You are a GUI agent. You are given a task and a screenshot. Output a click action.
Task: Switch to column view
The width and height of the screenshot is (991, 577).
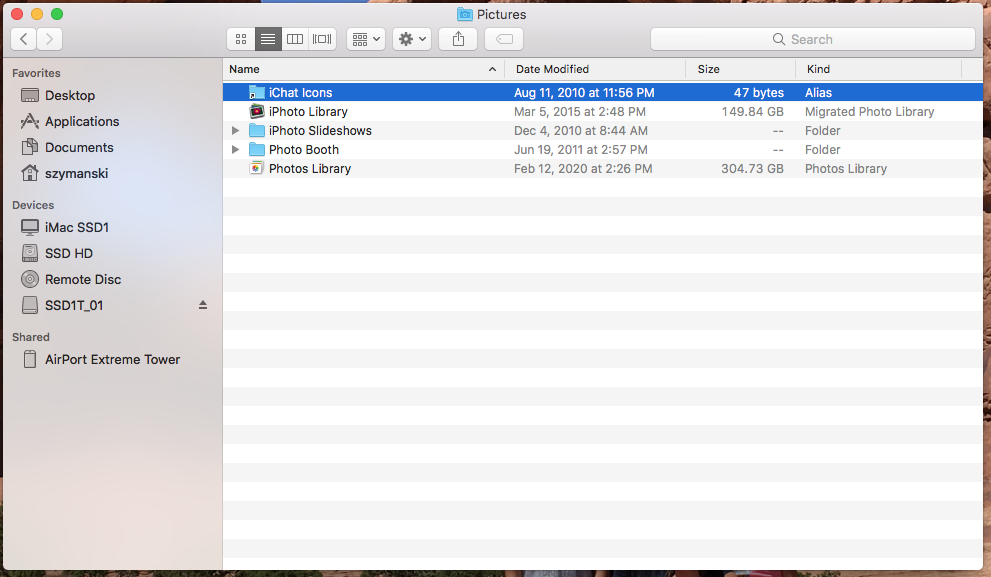pyautogui.click(x=295, y=39)
